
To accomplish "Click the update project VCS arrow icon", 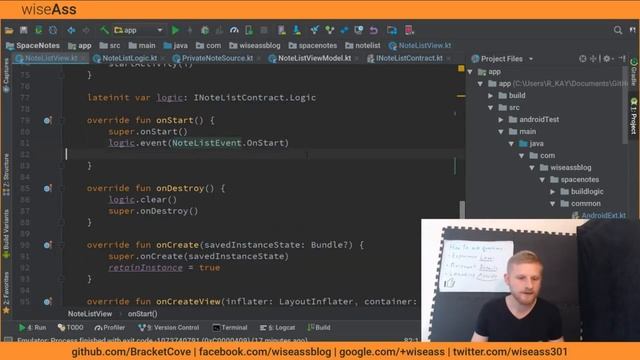I will [314, 31].
